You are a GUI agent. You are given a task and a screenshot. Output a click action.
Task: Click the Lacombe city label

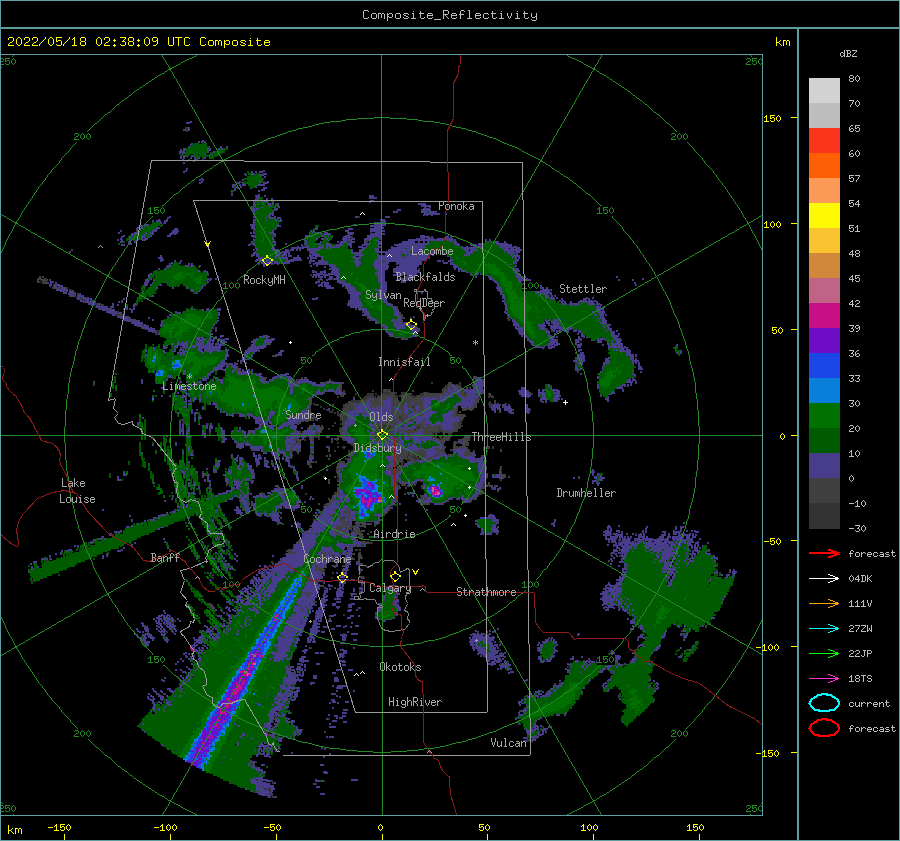(432, 251)
